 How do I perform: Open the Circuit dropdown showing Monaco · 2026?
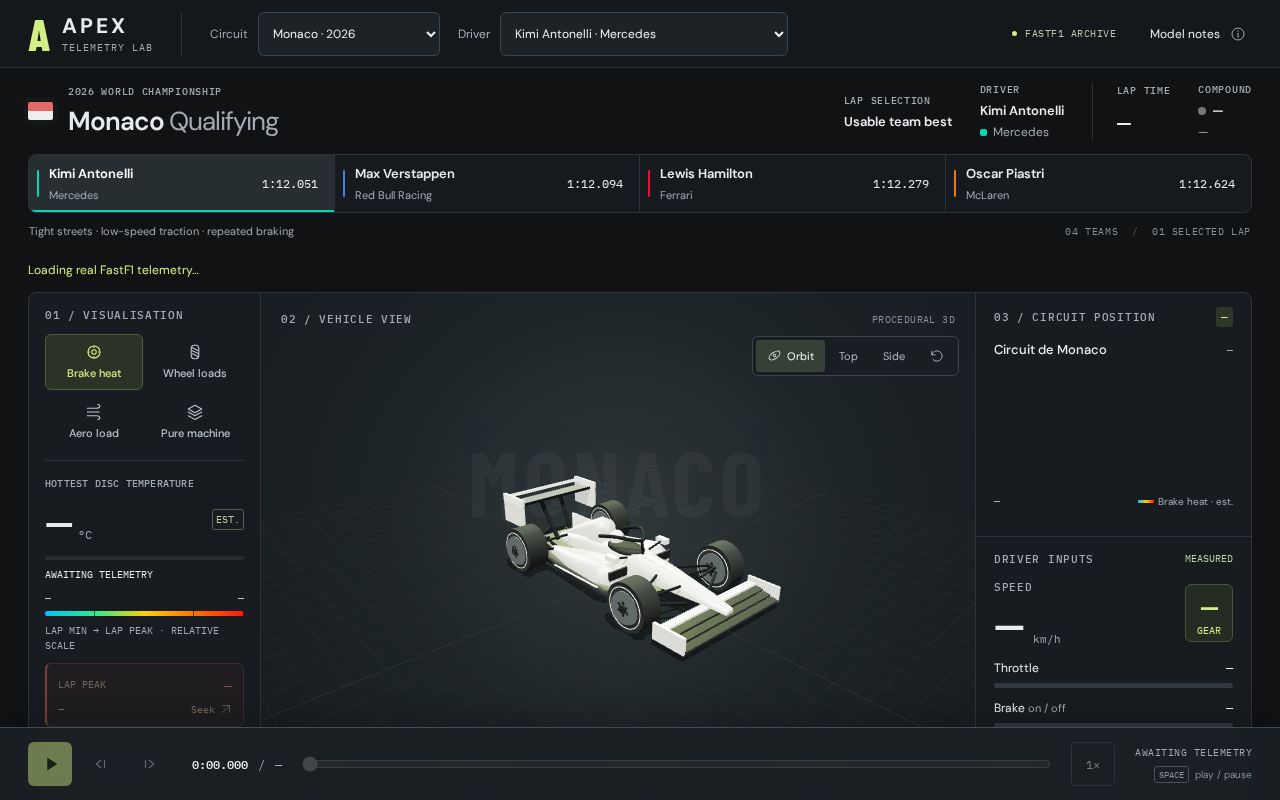349,34
